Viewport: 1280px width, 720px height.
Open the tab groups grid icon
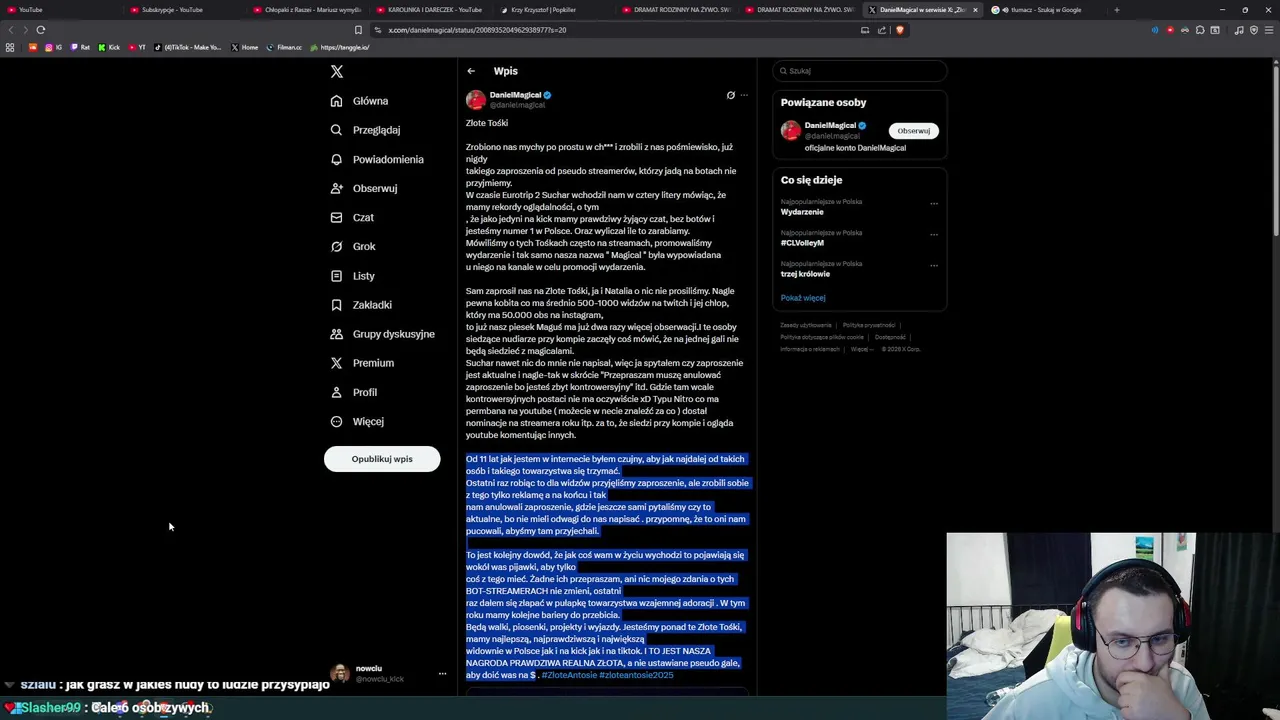10,47
